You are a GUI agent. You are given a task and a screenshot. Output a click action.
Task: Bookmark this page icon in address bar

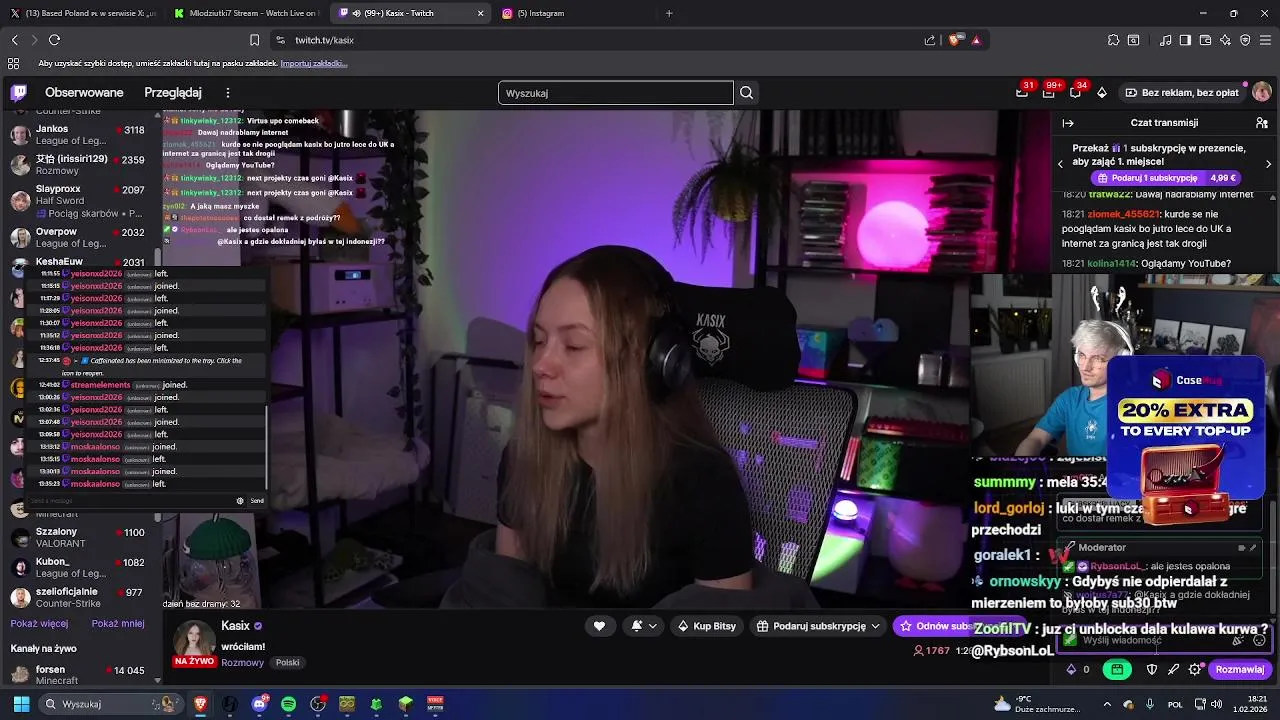(255, 40)
